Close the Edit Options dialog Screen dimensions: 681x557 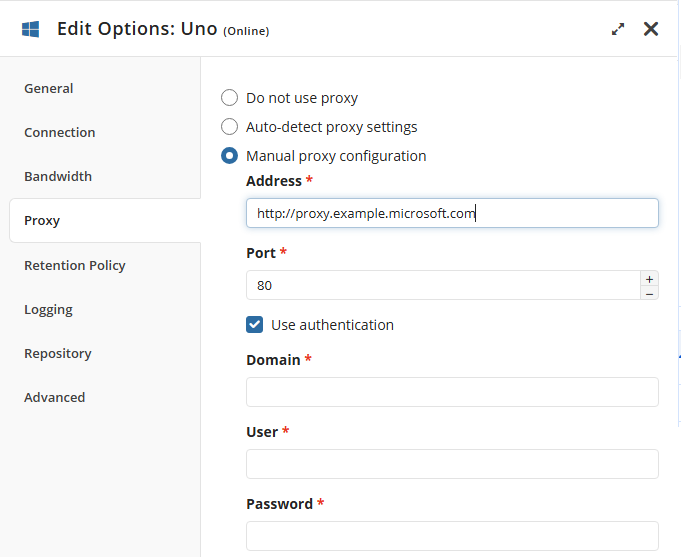(x=651, y=29)
